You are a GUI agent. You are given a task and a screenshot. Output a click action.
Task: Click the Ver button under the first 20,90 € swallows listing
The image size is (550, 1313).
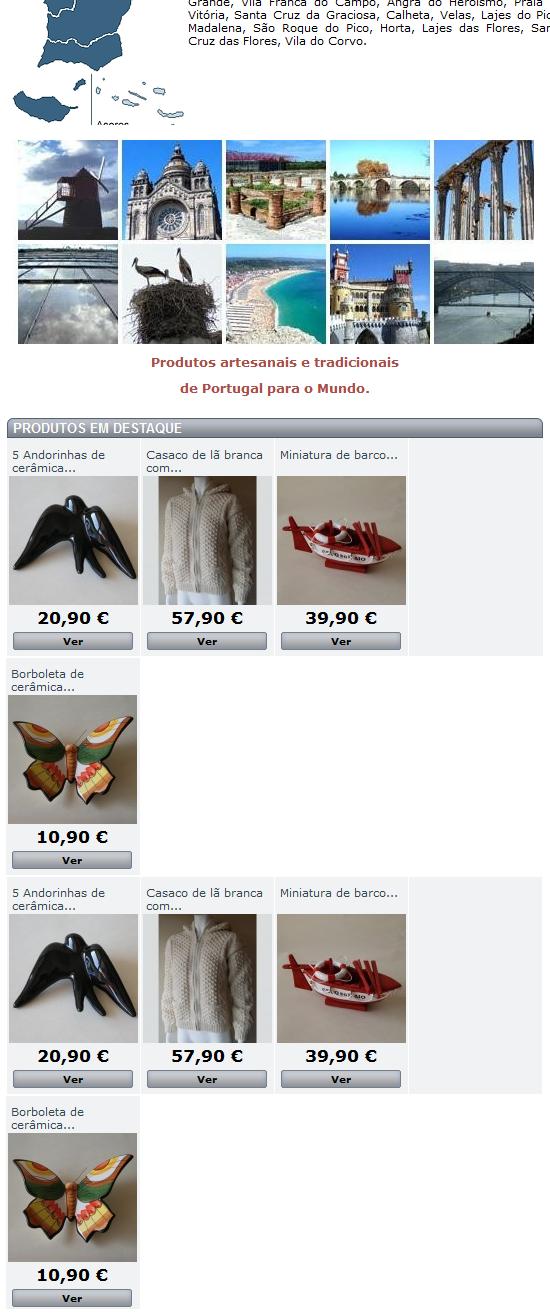73,641
